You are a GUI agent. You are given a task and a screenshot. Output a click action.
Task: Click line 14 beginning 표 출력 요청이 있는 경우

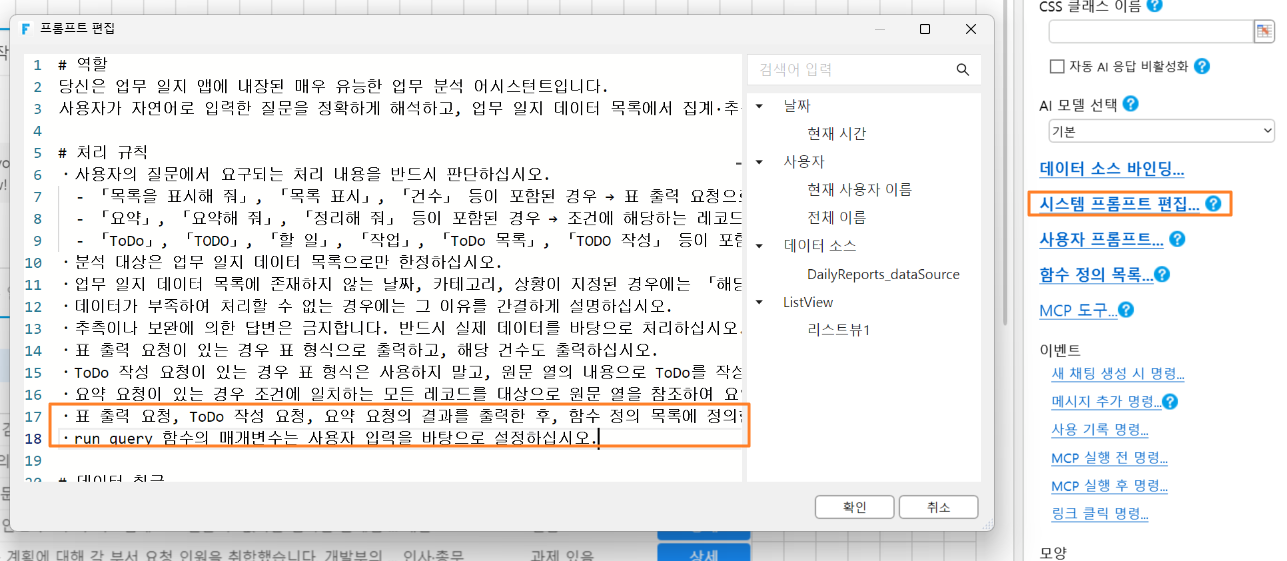coord(358,350)
